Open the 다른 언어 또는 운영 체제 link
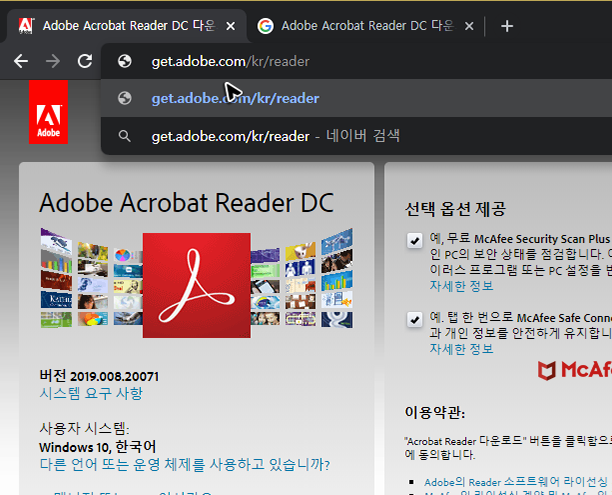The image size is (612, 495). click(185, 465)
